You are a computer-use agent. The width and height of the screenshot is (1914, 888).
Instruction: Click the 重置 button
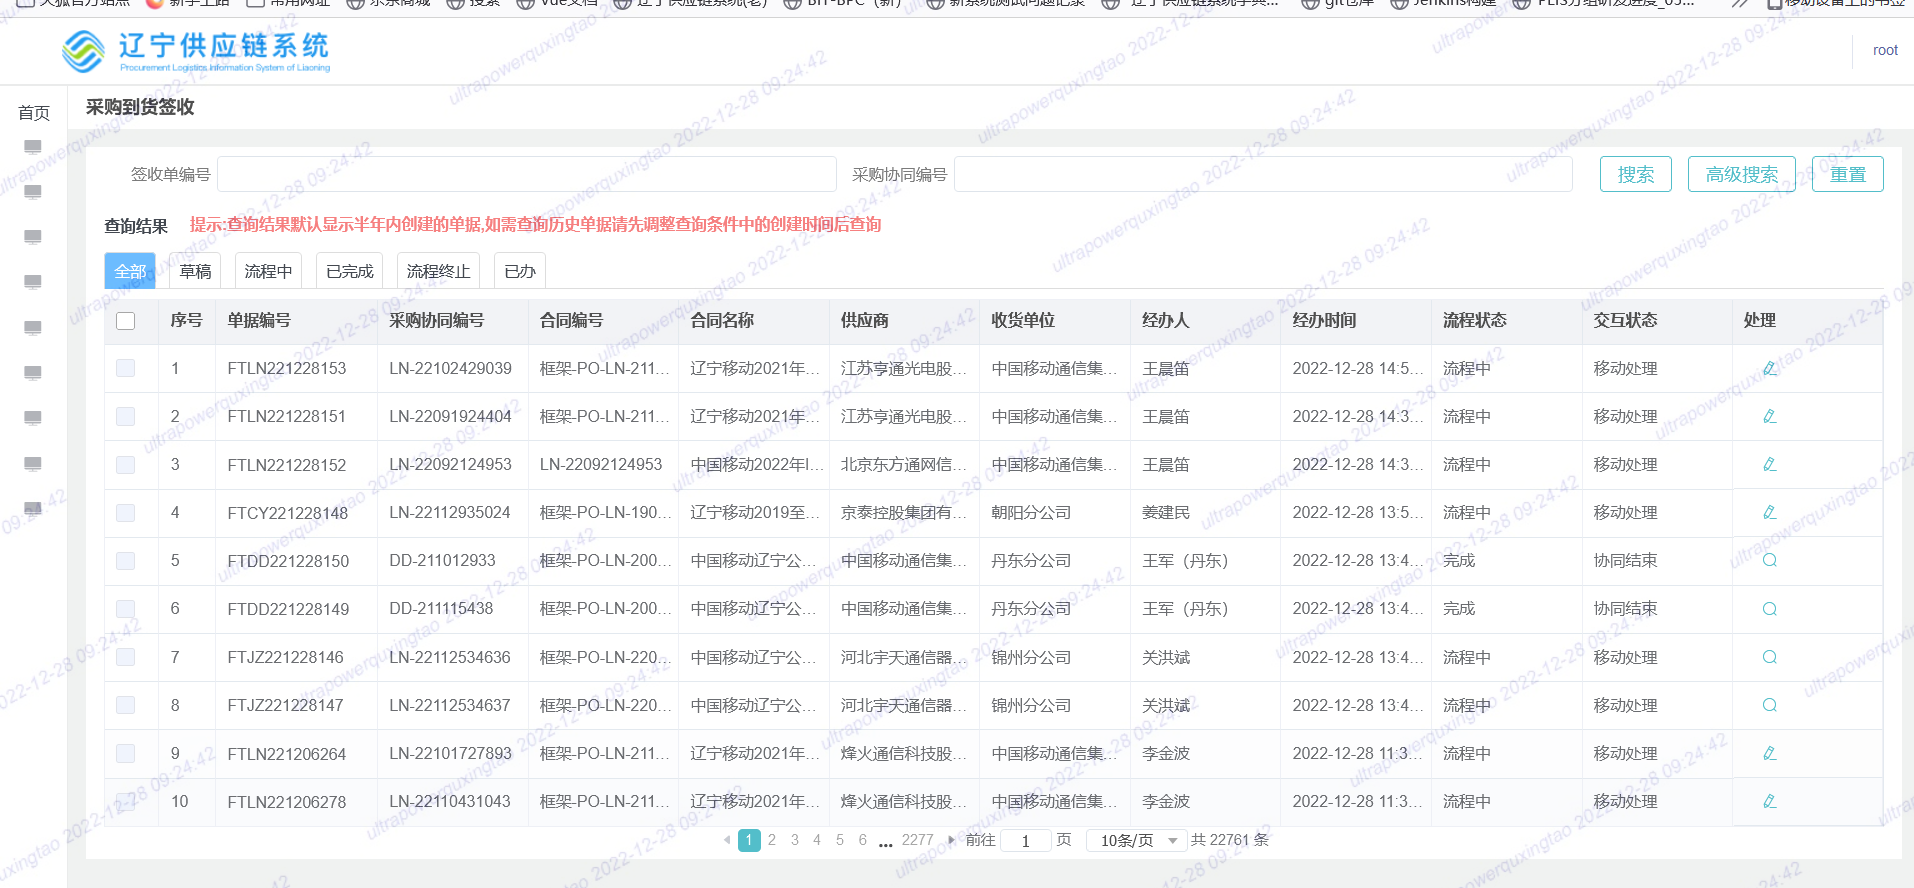(1848, 174)
